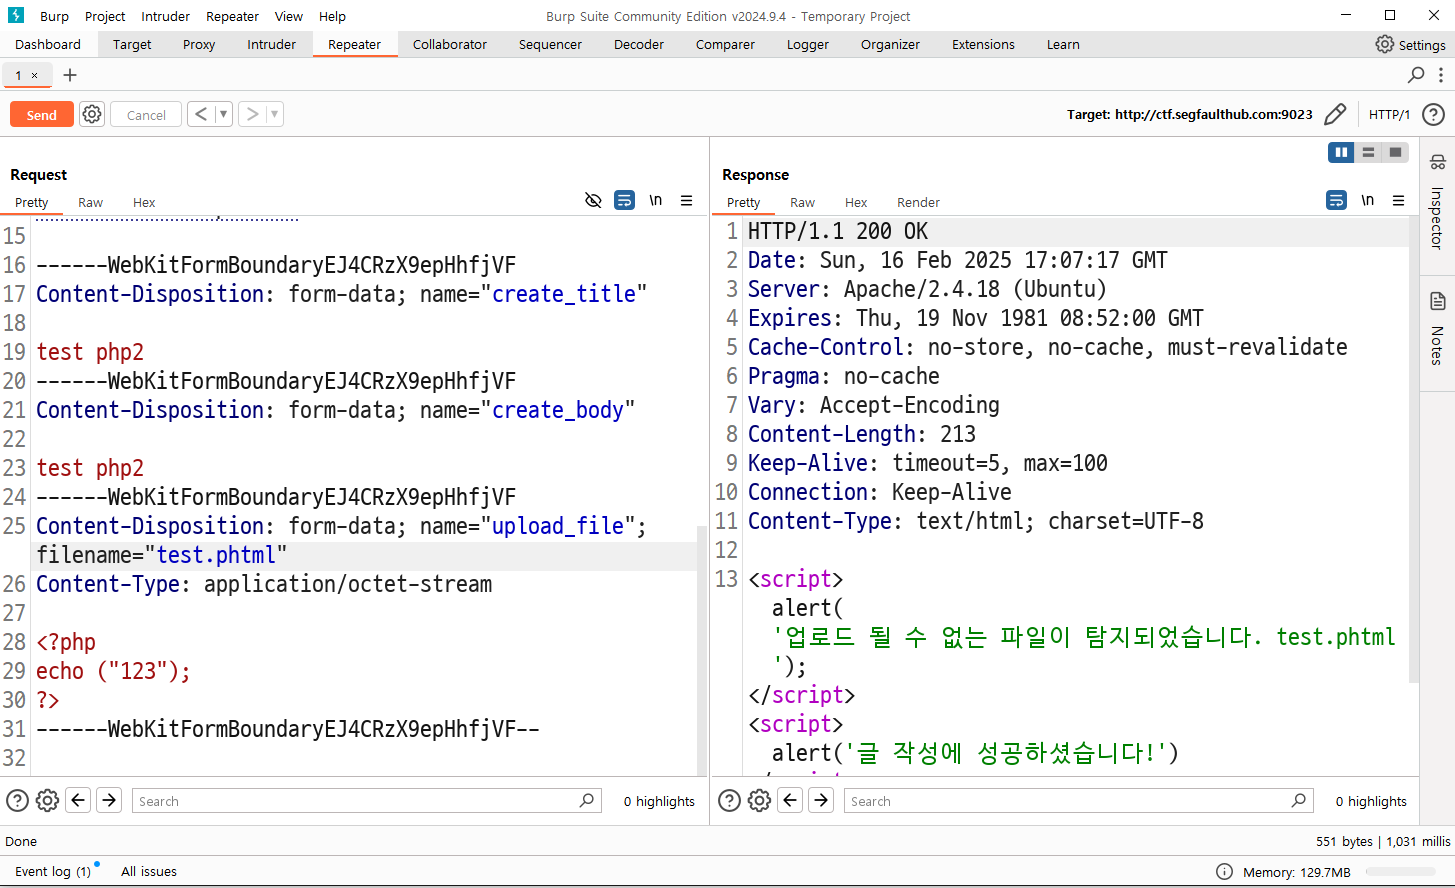Switch to the Logger tab

(x=808, y=44)
